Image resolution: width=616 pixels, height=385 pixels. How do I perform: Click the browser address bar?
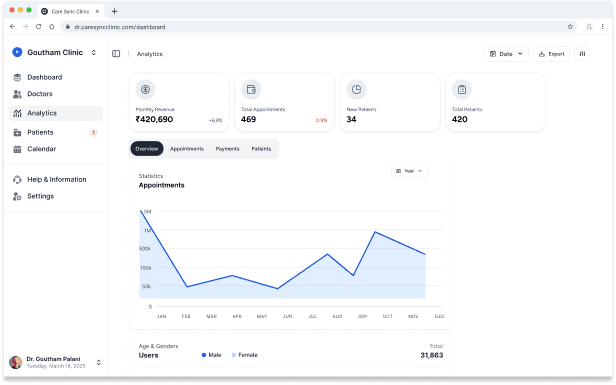pyautogui.click(x=314, y=27)
